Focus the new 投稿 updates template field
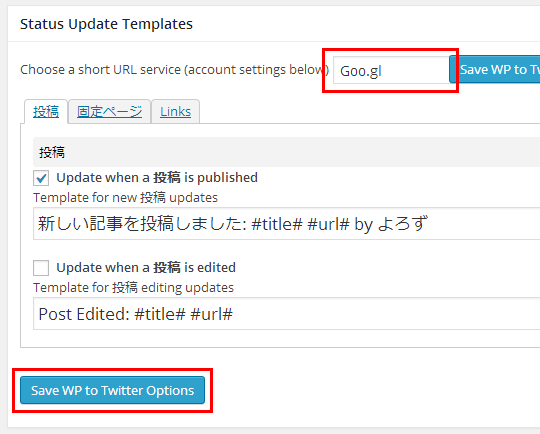 (x=287, y=224)
